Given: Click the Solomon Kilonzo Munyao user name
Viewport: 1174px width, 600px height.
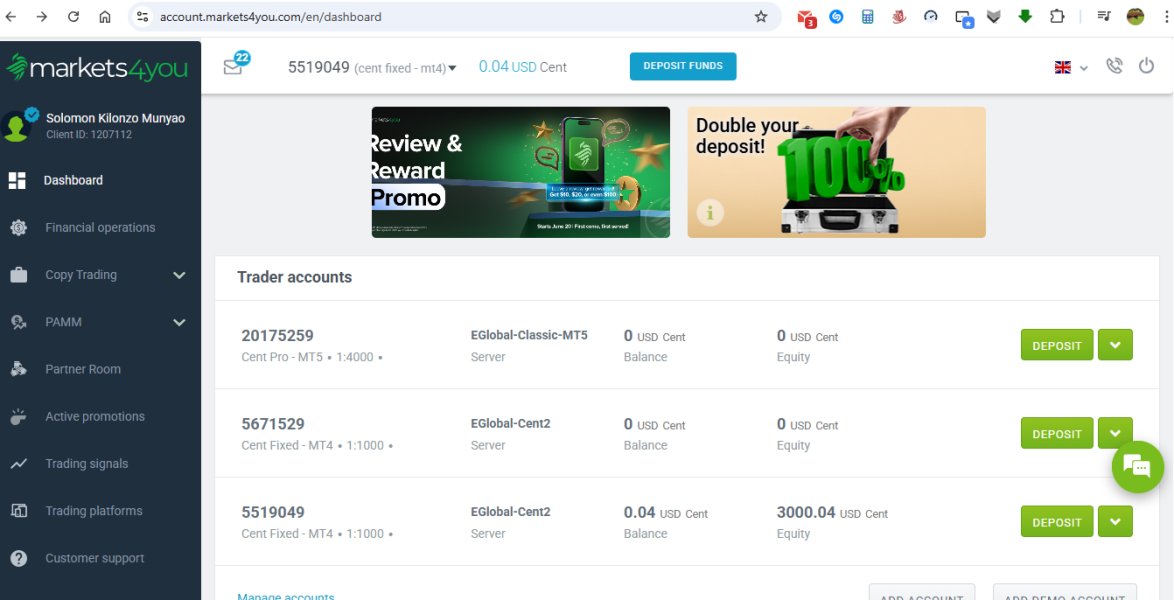Looking at the screenshot, I should click(x=115, y=118).
